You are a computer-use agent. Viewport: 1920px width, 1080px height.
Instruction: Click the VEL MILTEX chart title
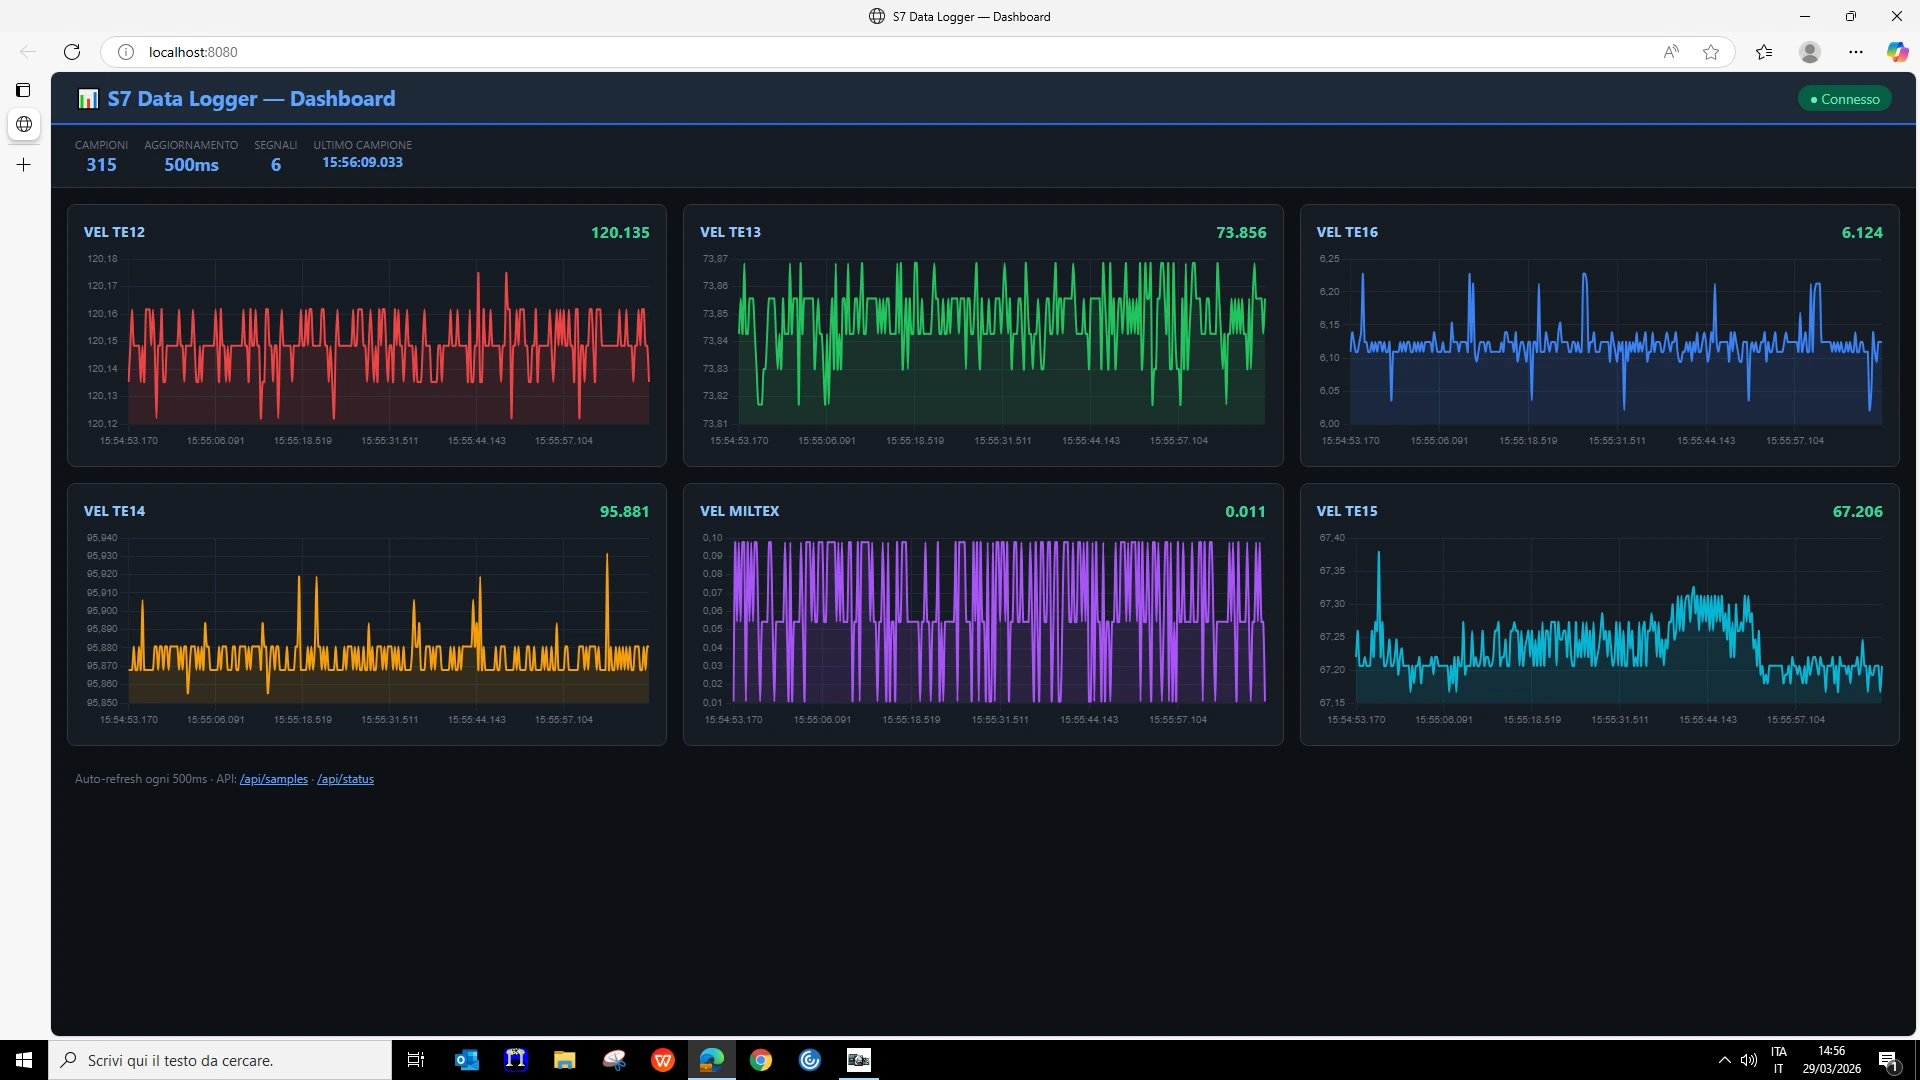[x=739, y=511]
